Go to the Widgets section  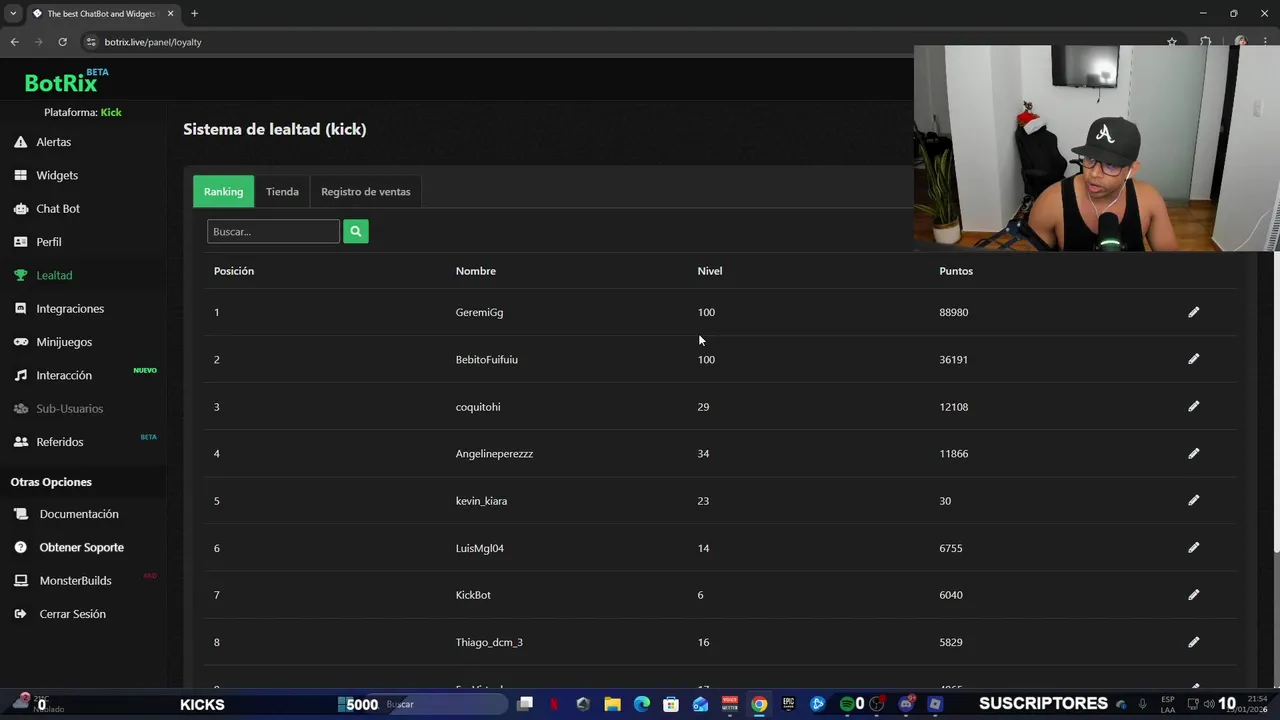point(57,175)
